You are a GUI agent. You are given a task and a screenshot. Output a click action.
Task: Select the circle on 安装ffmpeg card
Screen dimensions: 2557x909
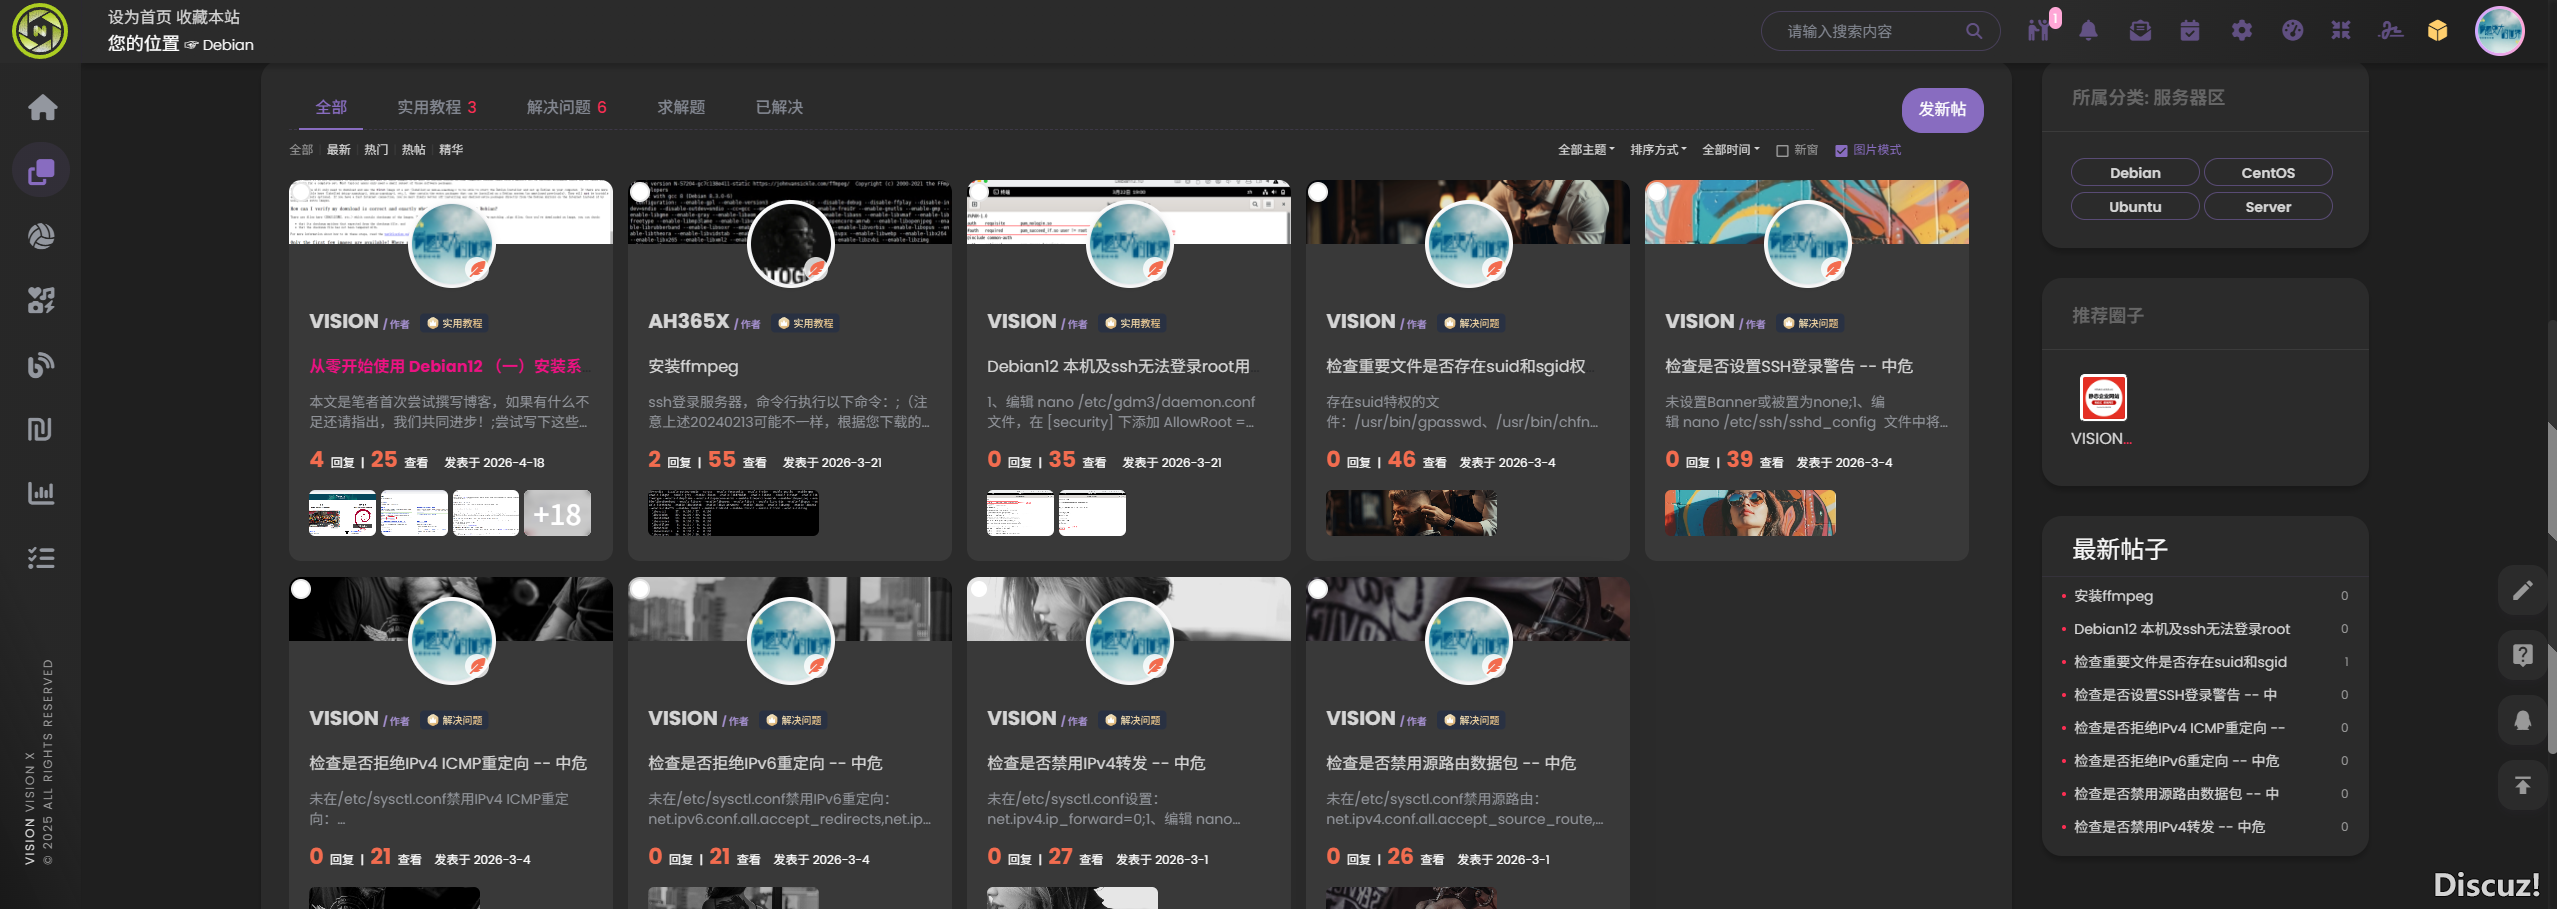click(x=640, y=192)
